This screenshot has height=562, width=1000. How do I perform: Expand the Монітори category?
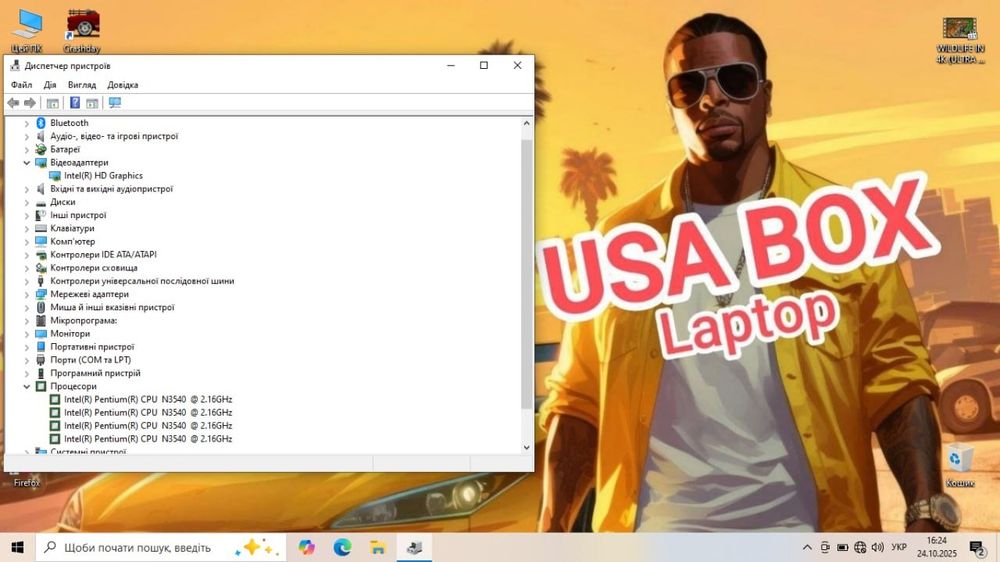[27, 334]
